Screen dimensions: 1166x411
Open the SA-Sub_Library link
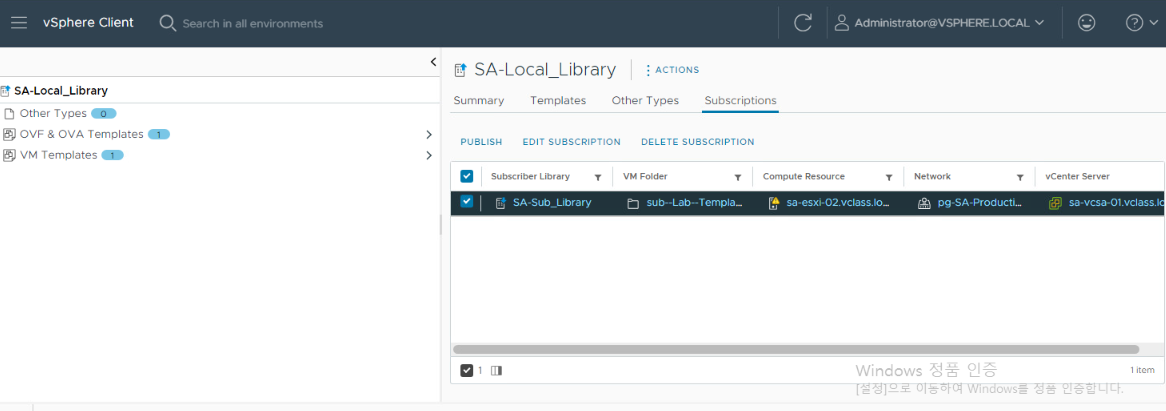coord(553,202)
